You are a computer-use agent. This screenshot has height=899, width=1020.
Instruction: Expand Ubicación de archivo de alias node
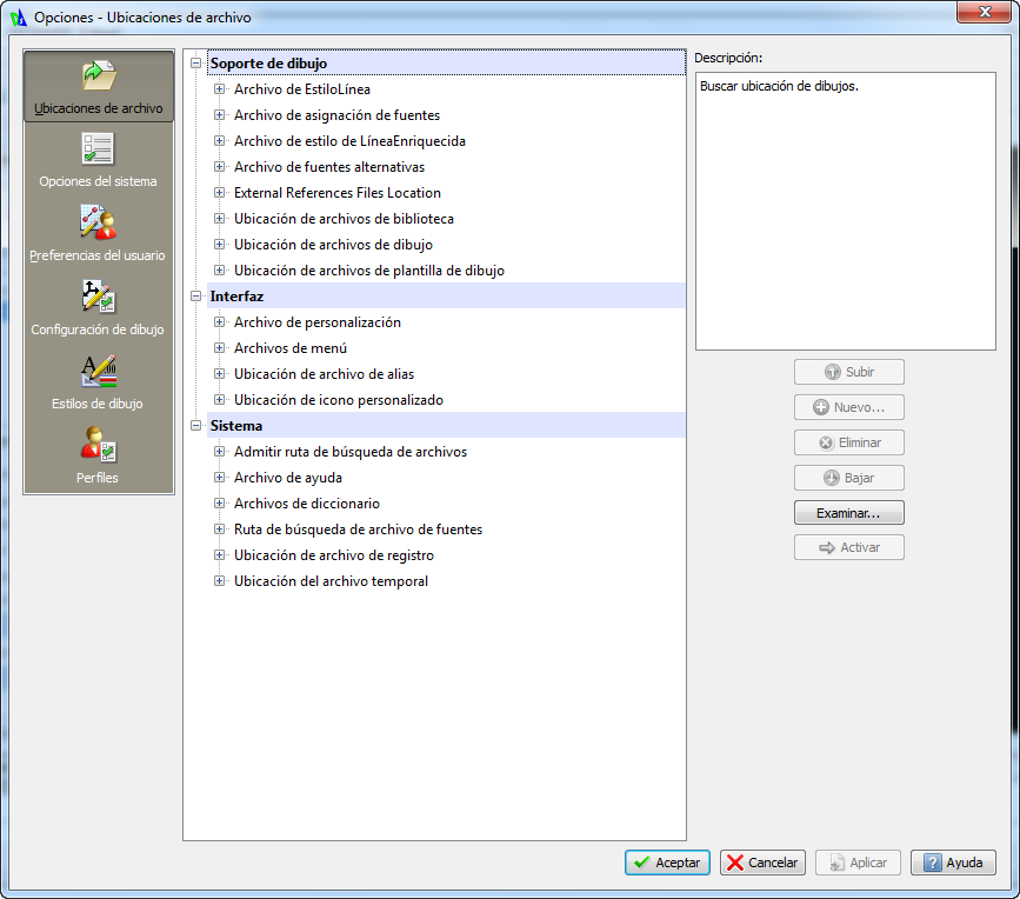click(x=219, y=374)
